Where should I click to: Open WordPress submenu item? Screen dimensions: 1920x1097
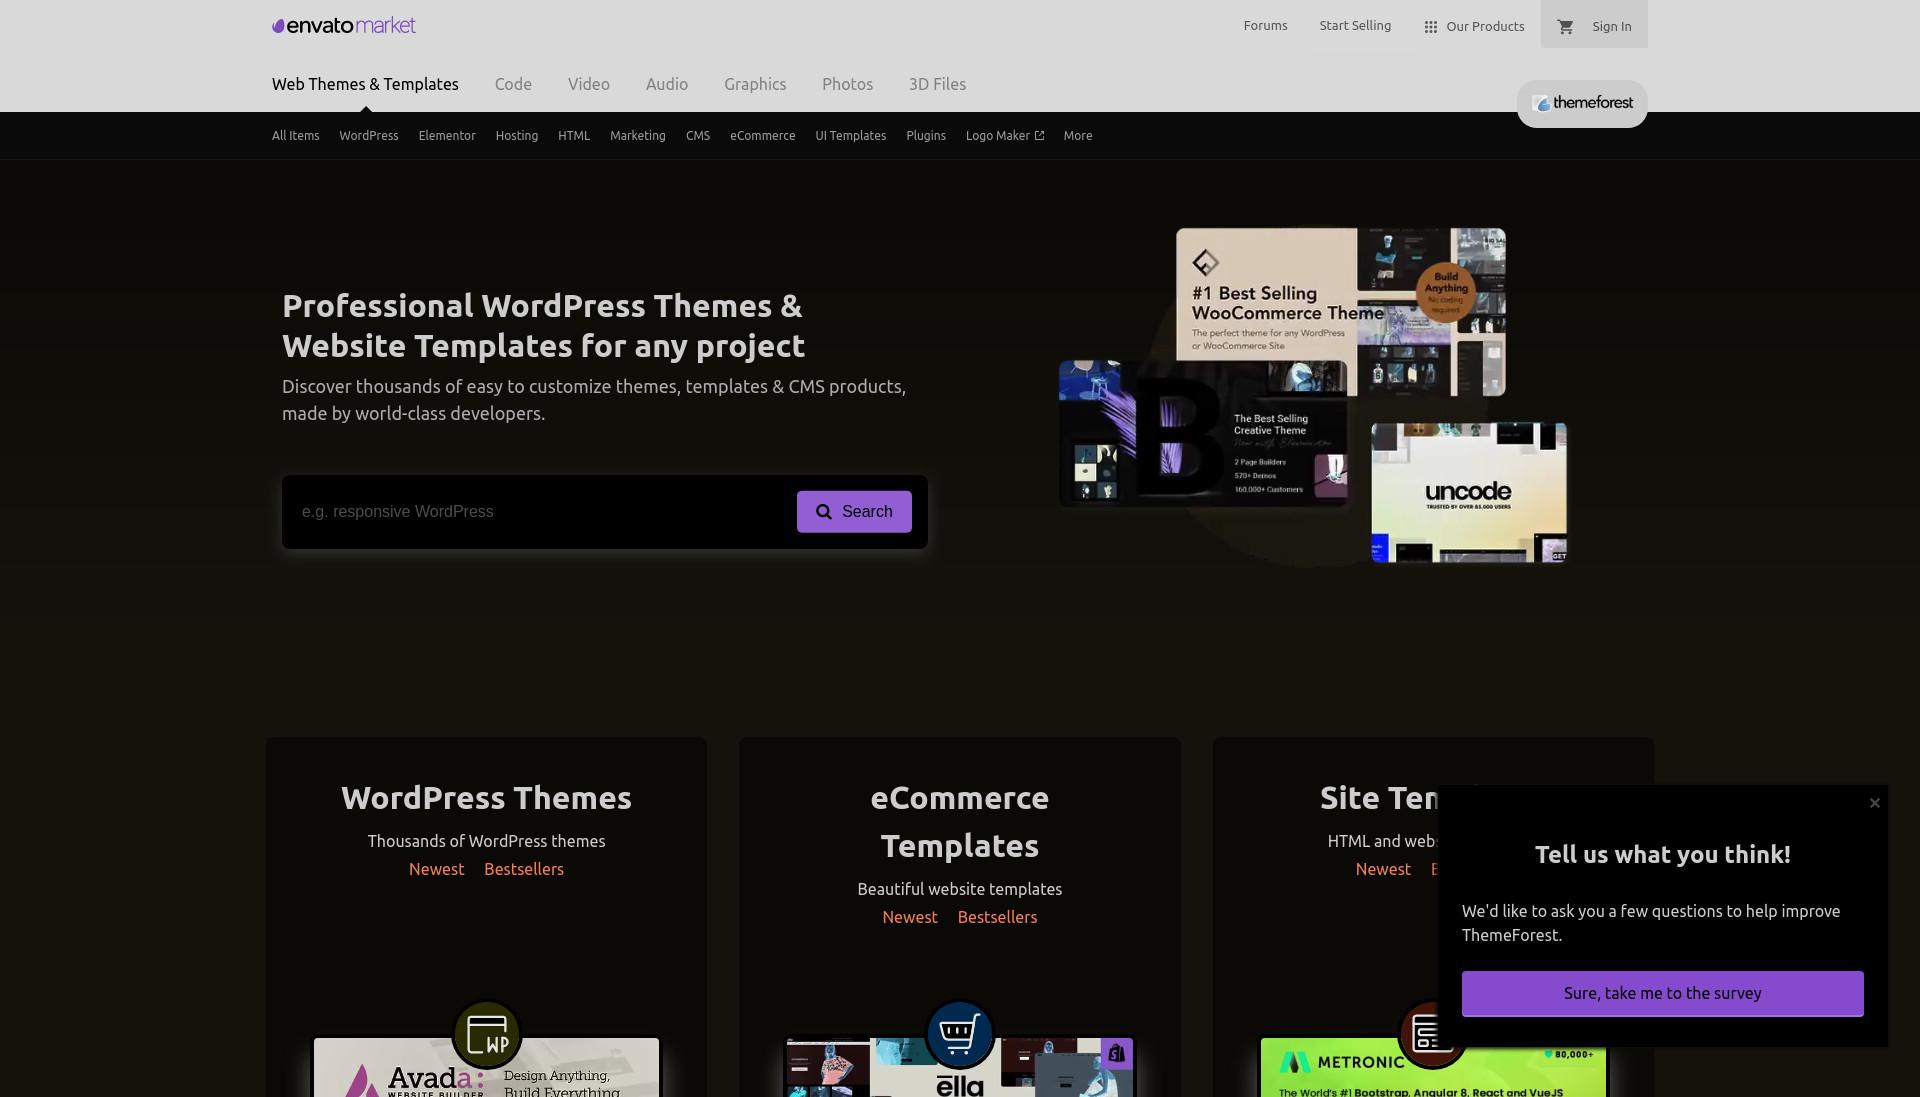(368, 136)
